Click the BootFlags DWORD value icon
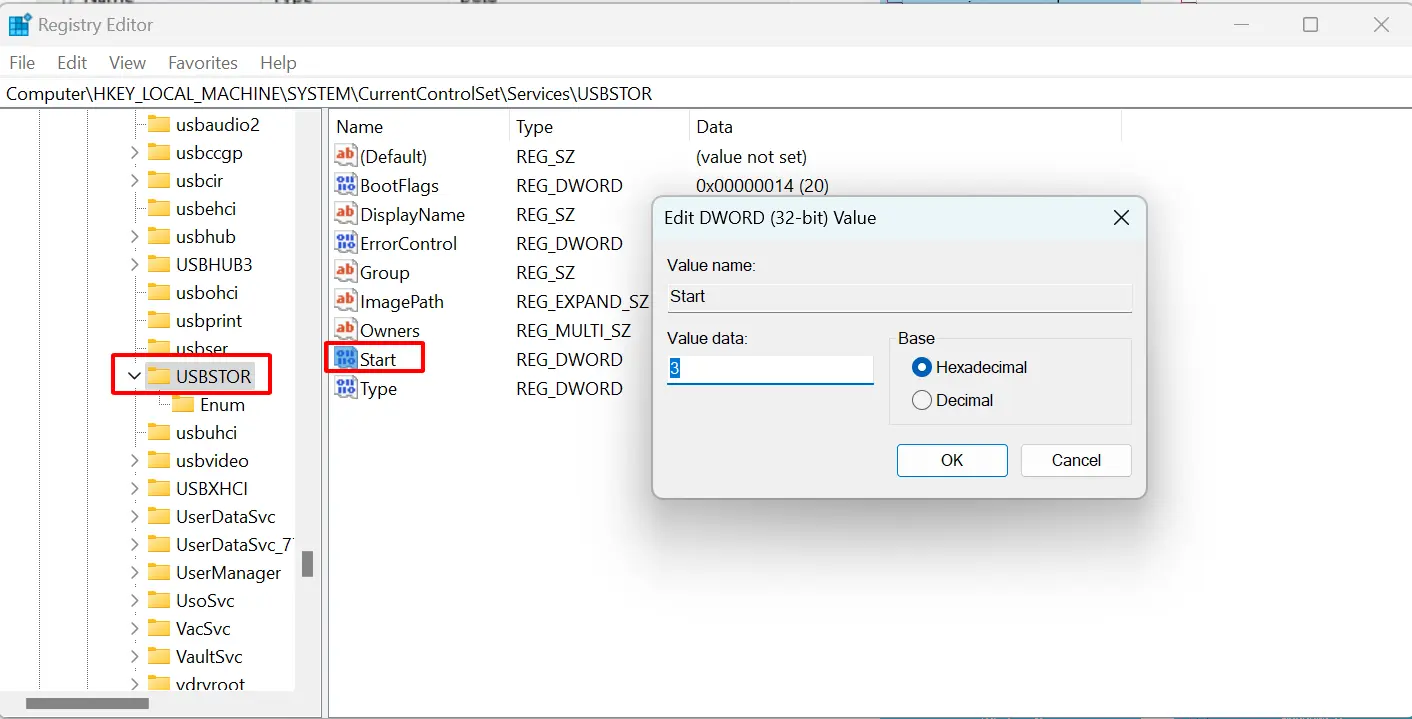The image size is (1412, 719). tap(345, 185)
